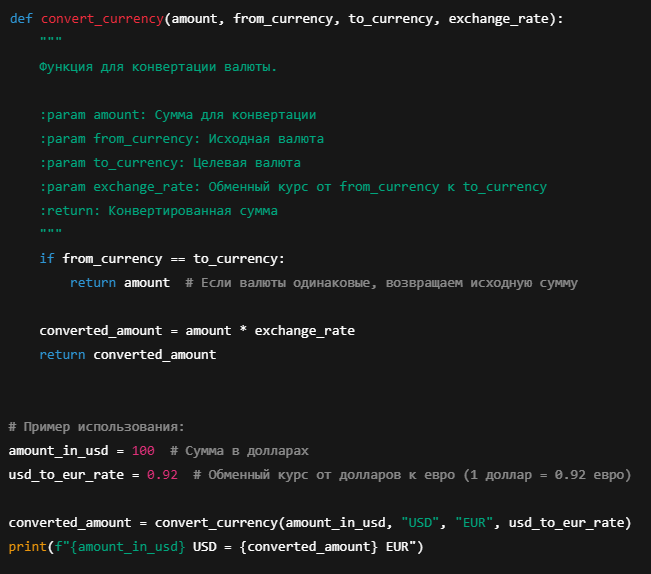Click the 'print' keyword on the last line

(x=27, y=547)
